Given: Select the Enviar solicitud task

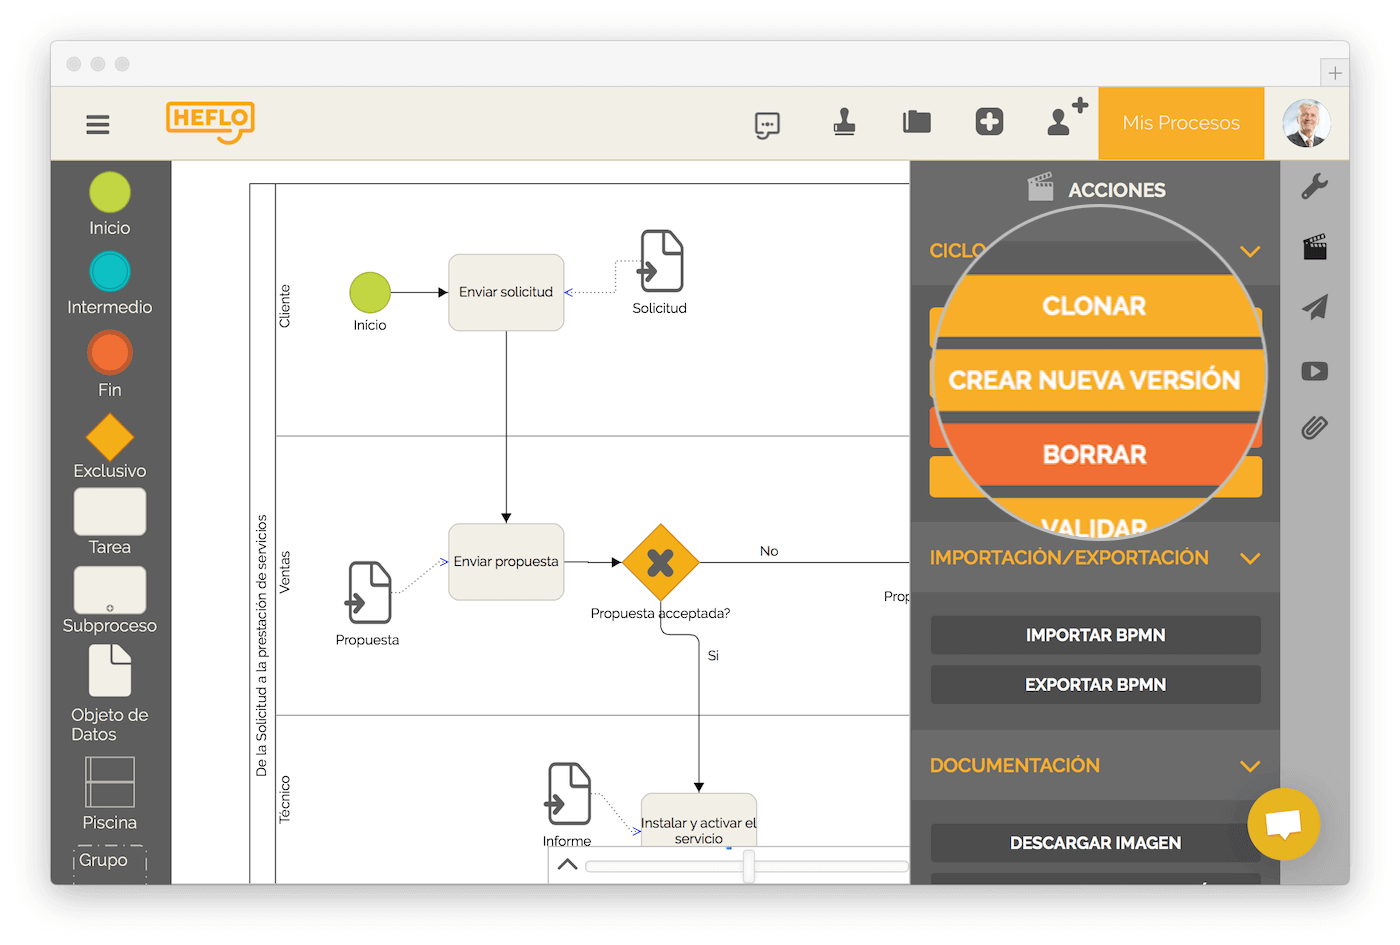Looking at the screenshot, I should [x=506, y=292].
